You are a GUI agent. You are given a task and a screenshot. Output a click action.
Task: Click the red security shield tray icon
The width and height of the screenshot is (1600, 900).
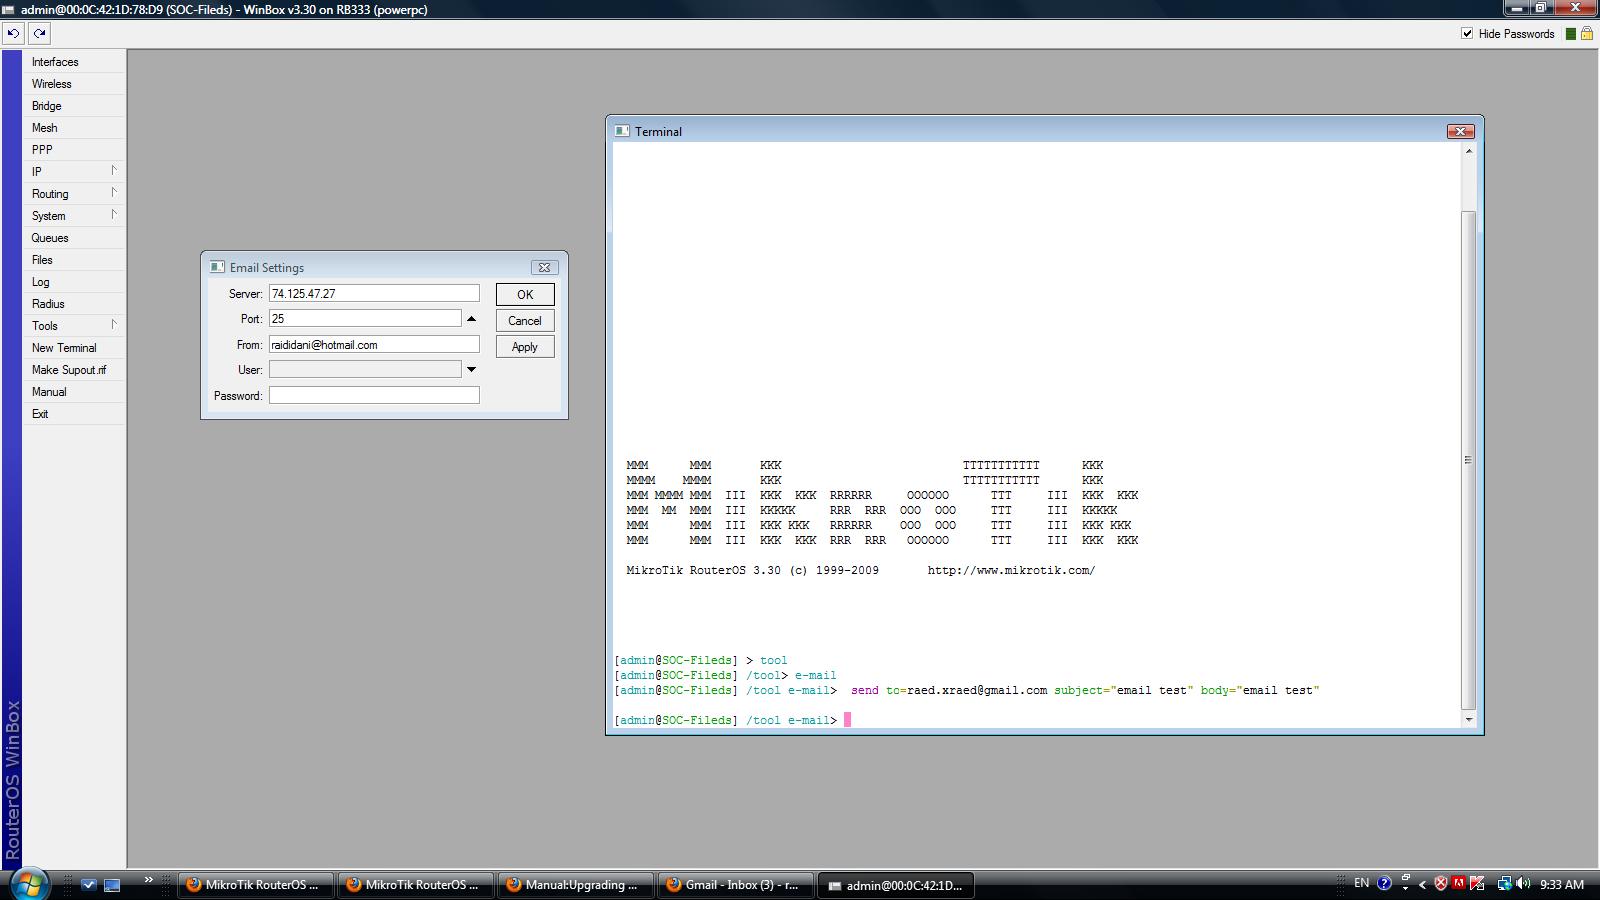(1441, 883)
